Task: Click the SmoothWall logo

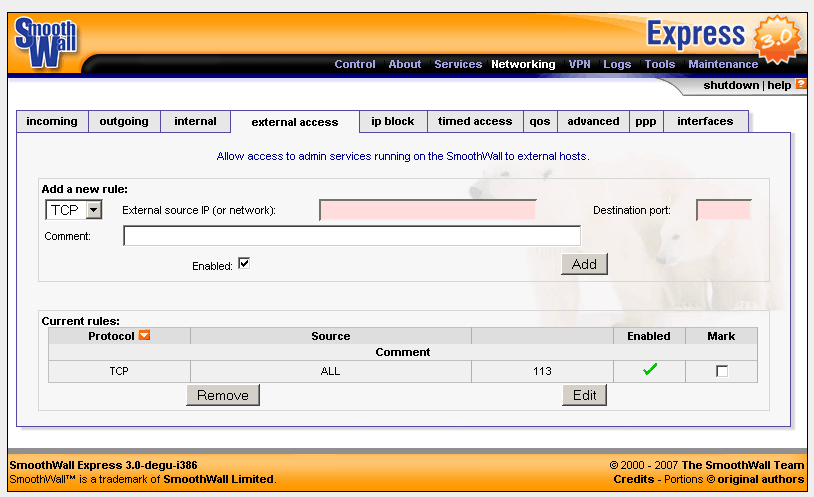Action: pyautogui.click(x=46, y=42)
